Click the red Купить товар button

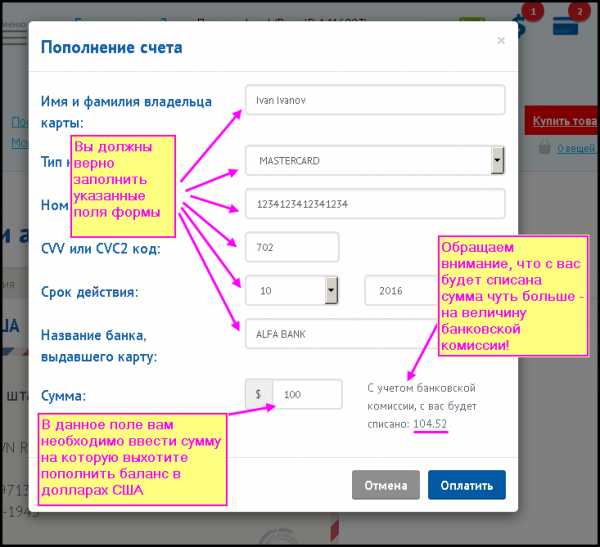point(563,121)
